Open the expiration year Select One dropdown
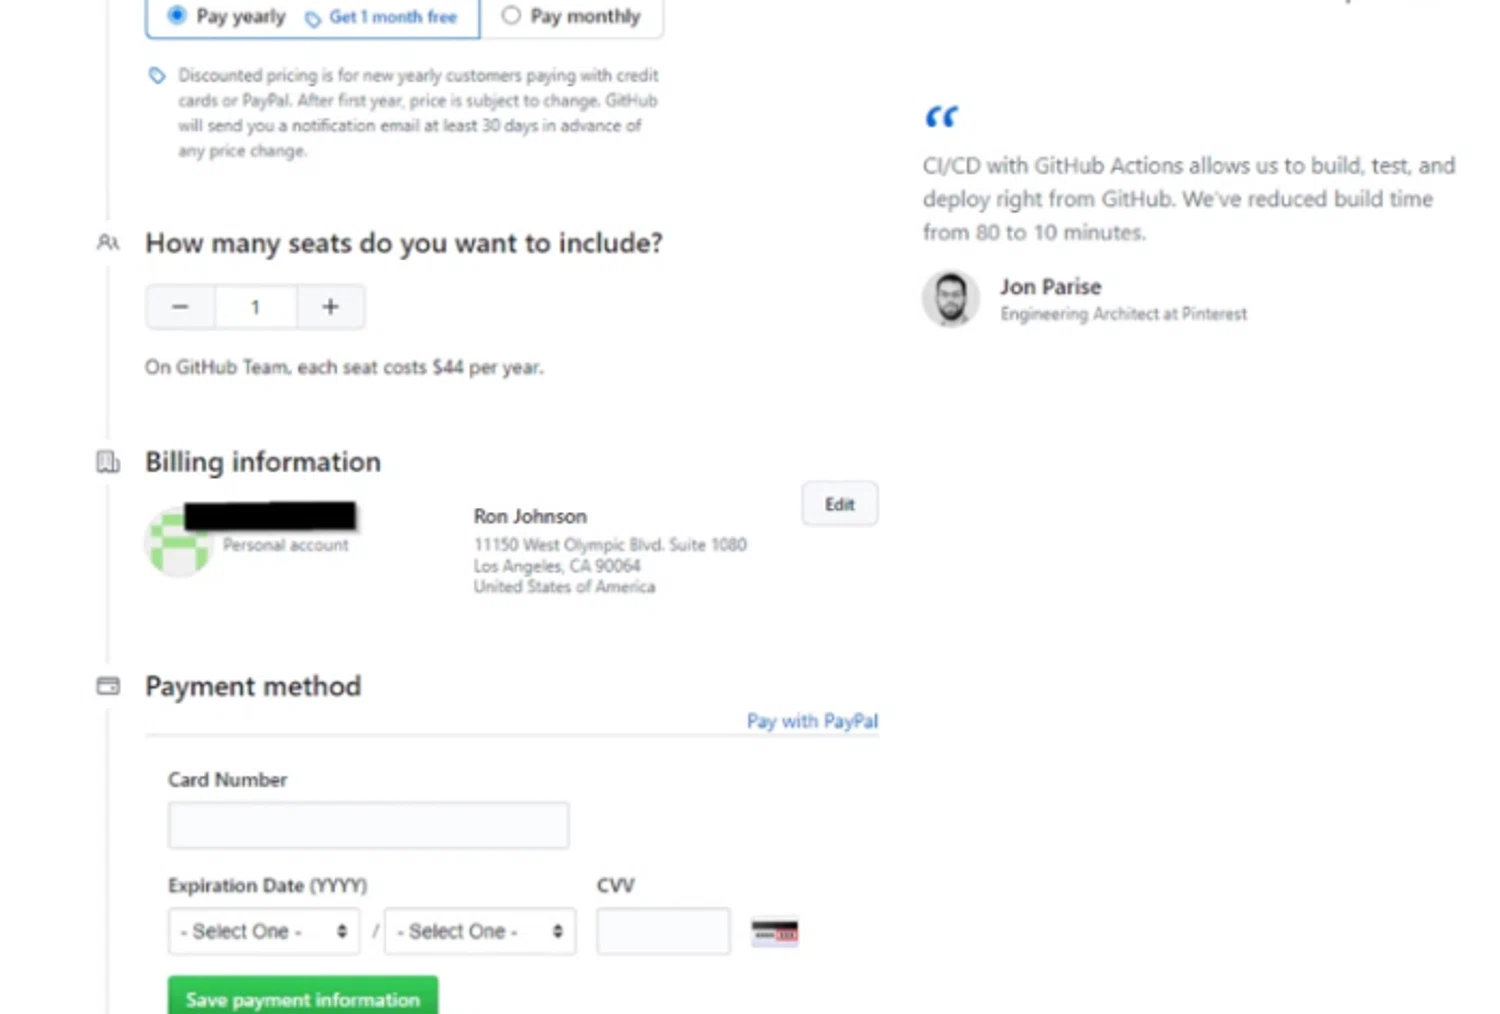This screenshot has width=1500, height=1014. tap(480, 931)
